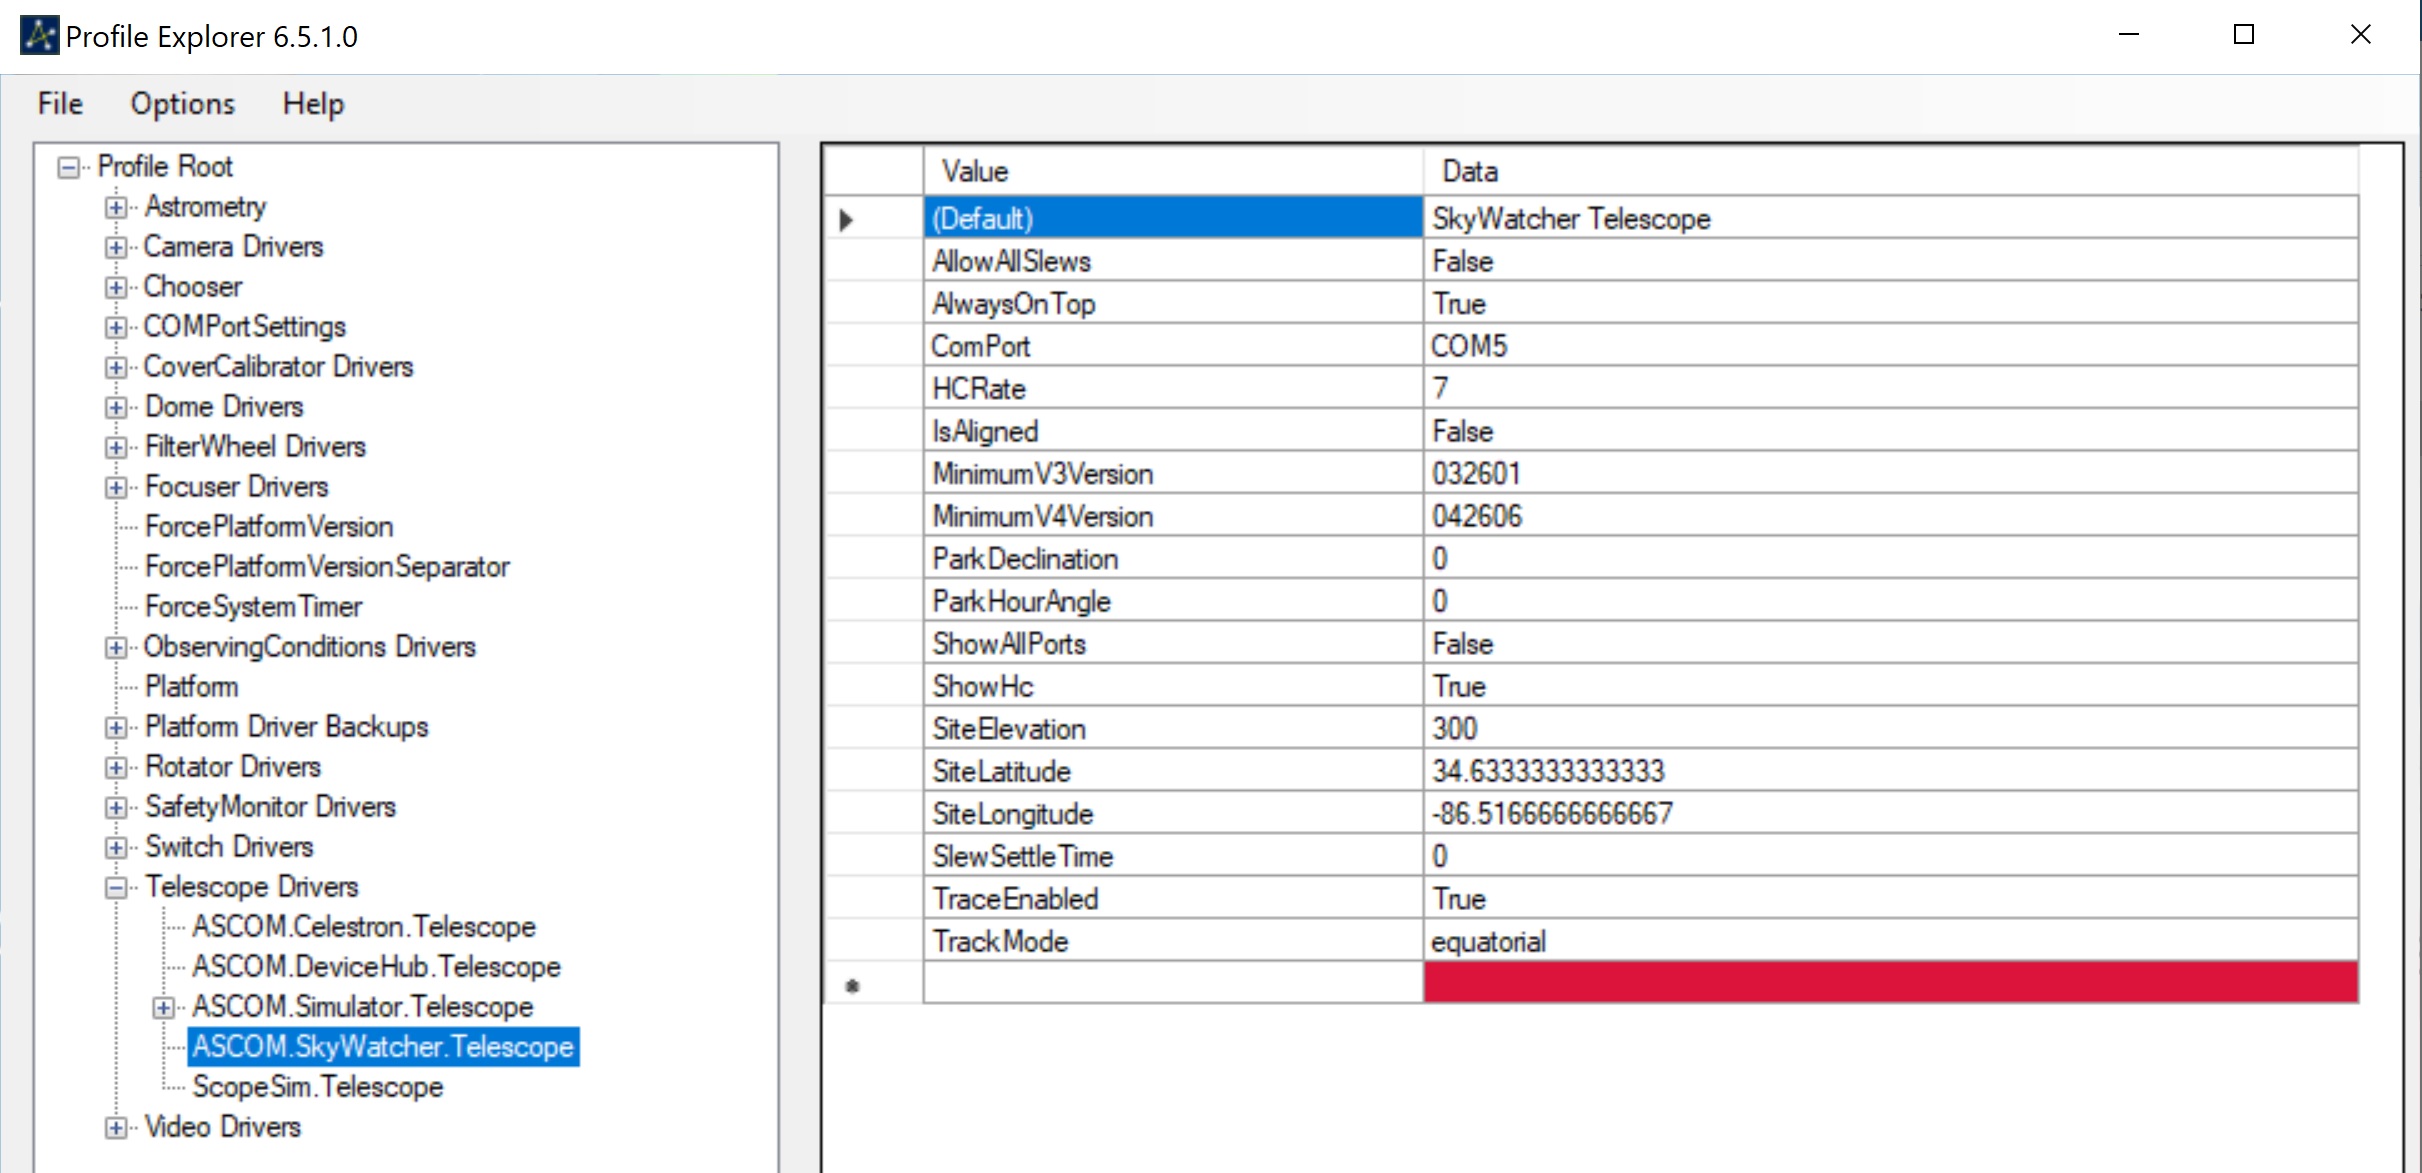Select ASCOM.SkyWatcher.Telescope in the tree
The height and width of the screenshot is (1173, 2422).
pyautogui.click(x=383, y=1046)
